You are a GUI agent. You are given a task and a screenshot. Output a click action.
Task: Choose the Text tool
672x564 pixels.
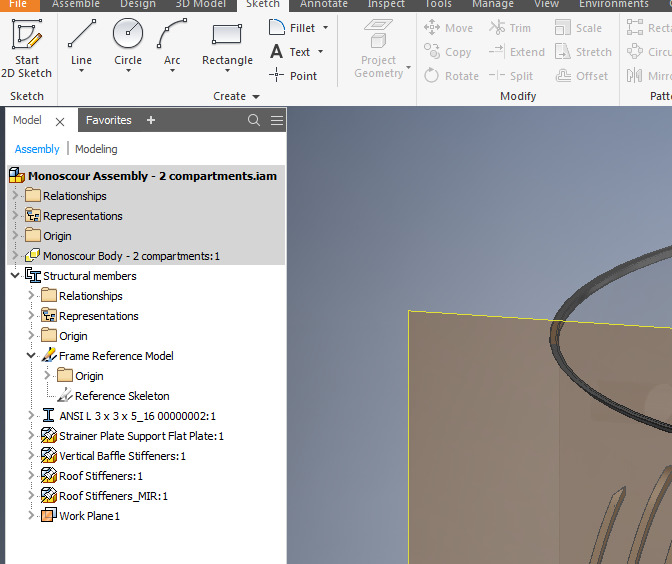tap(290, 52)
